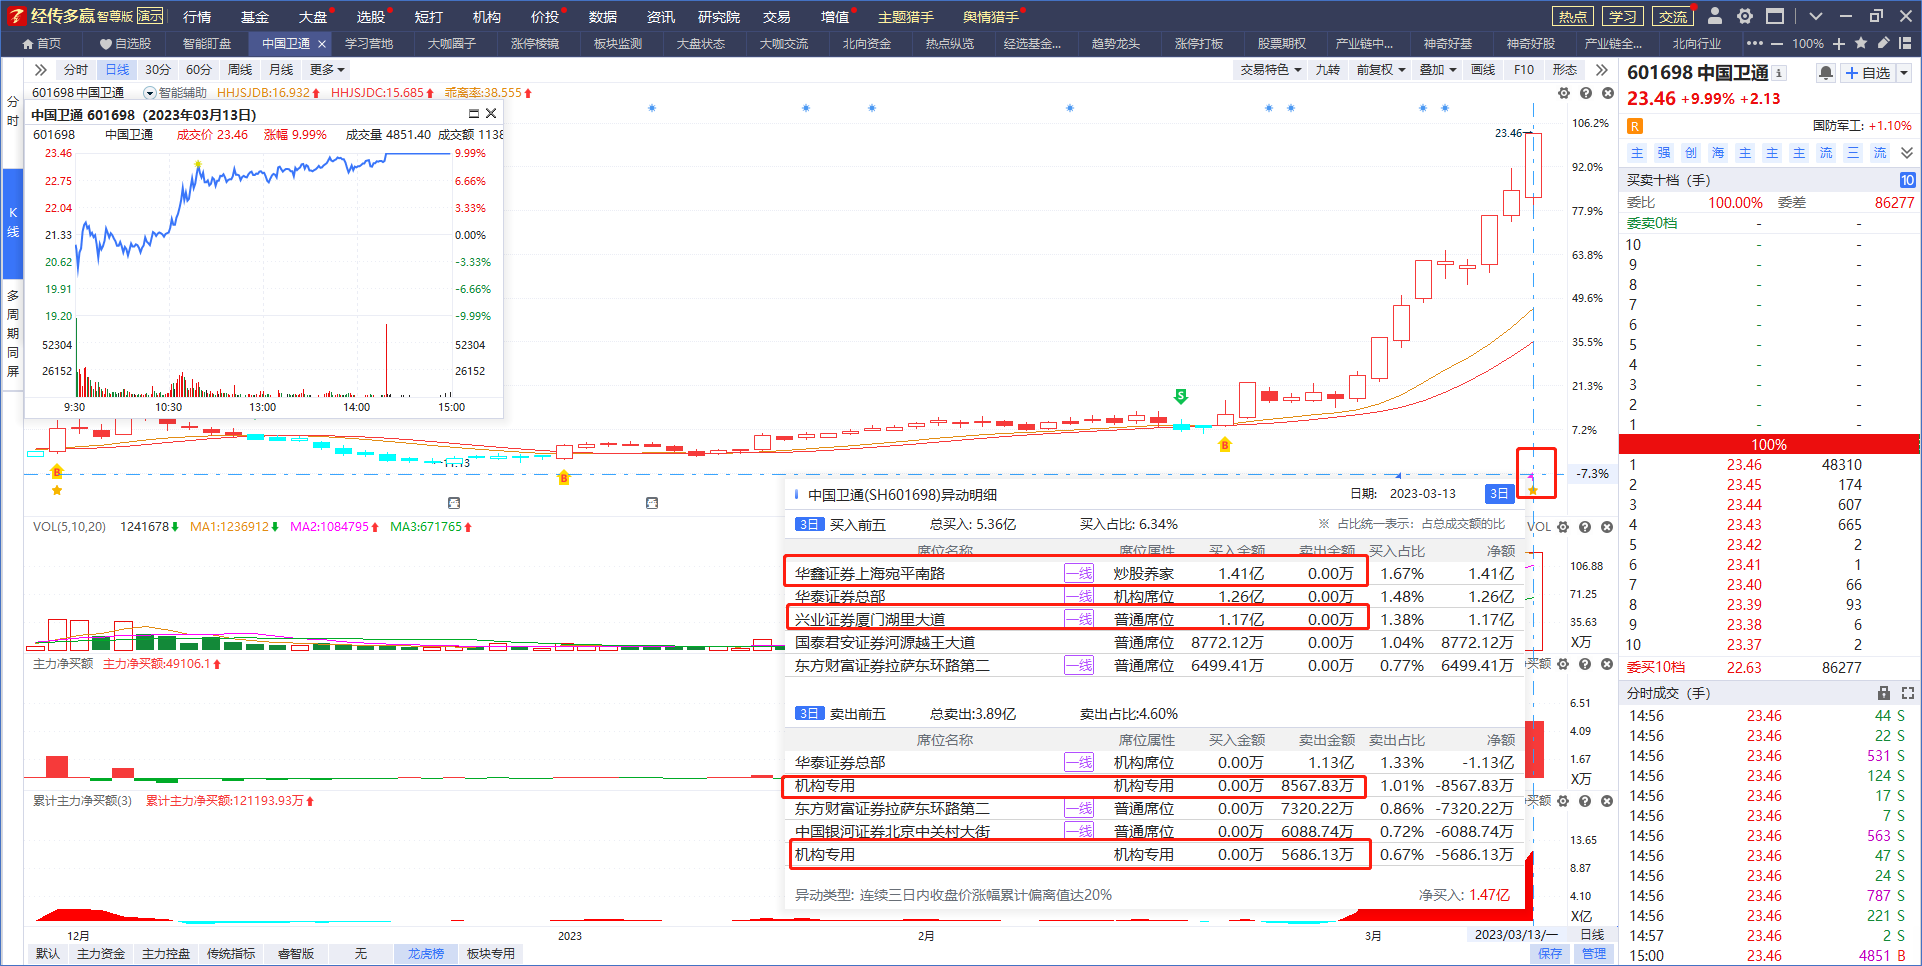
Task: Click the 热点 button
Action: coord(1573,16)
